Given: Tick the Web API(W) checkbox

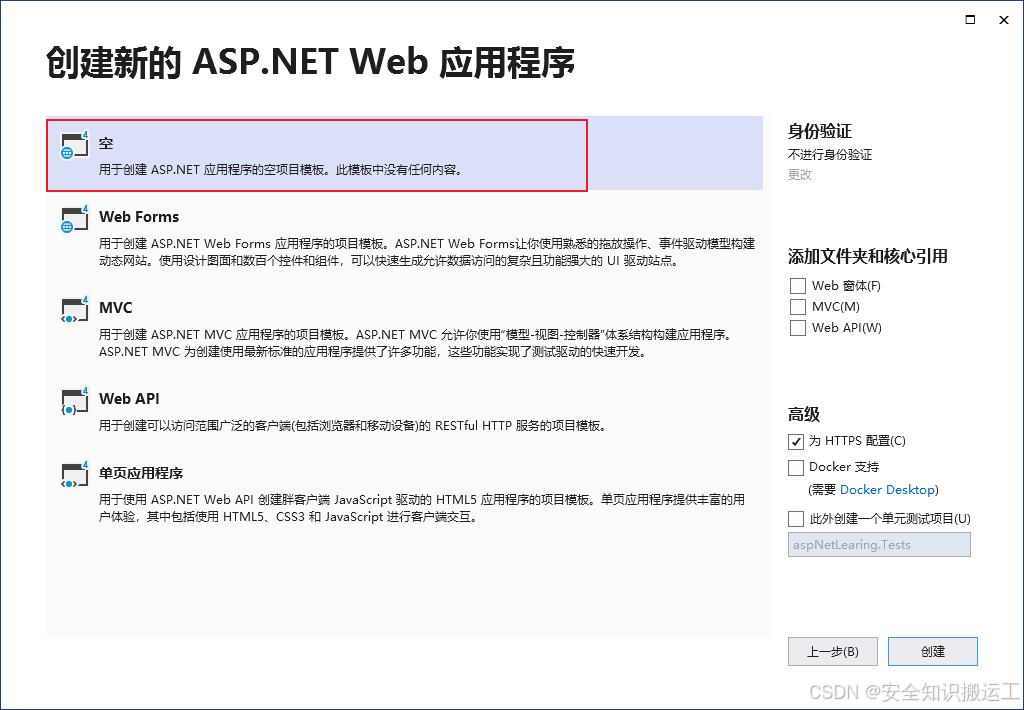Looking at the screenshot, I should pos(797,328).
